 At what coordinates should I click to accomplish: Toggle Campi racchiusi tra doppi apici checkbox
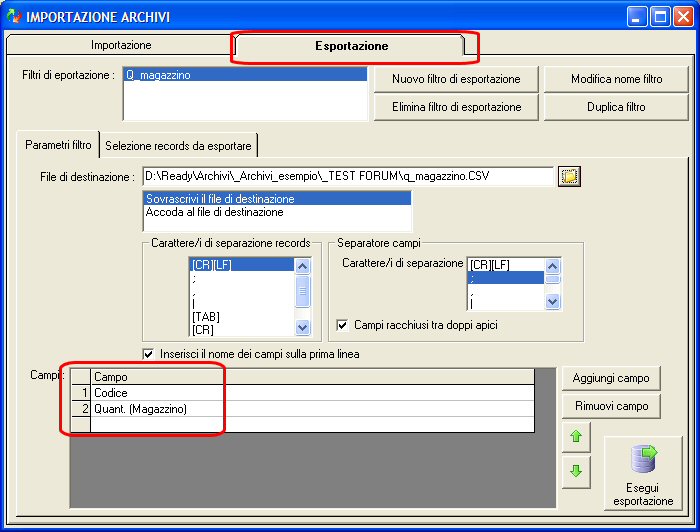tap(342, 325)
